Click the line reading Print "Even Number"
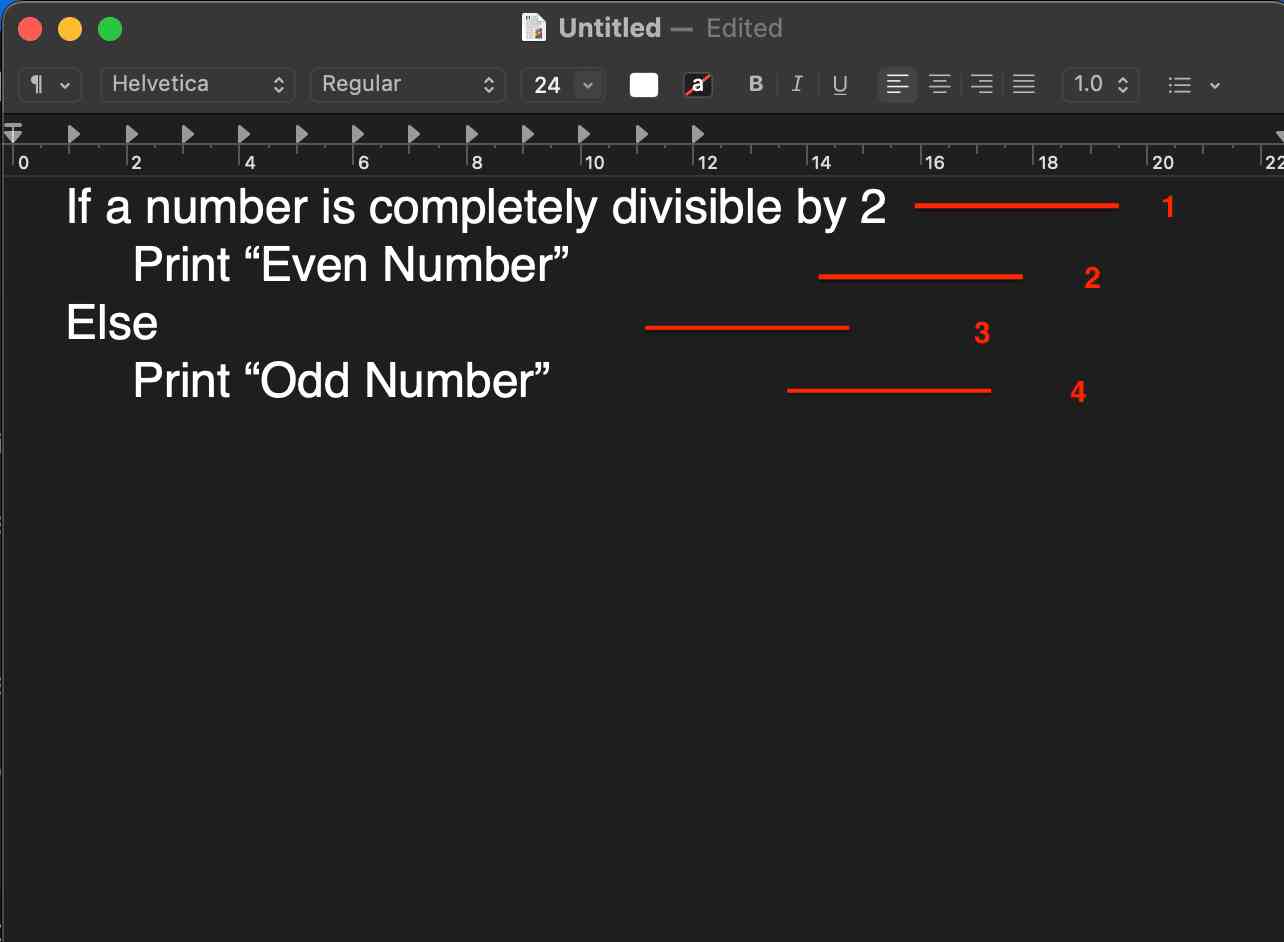Viewport: 1284px width, 942px height. [348, 264]
